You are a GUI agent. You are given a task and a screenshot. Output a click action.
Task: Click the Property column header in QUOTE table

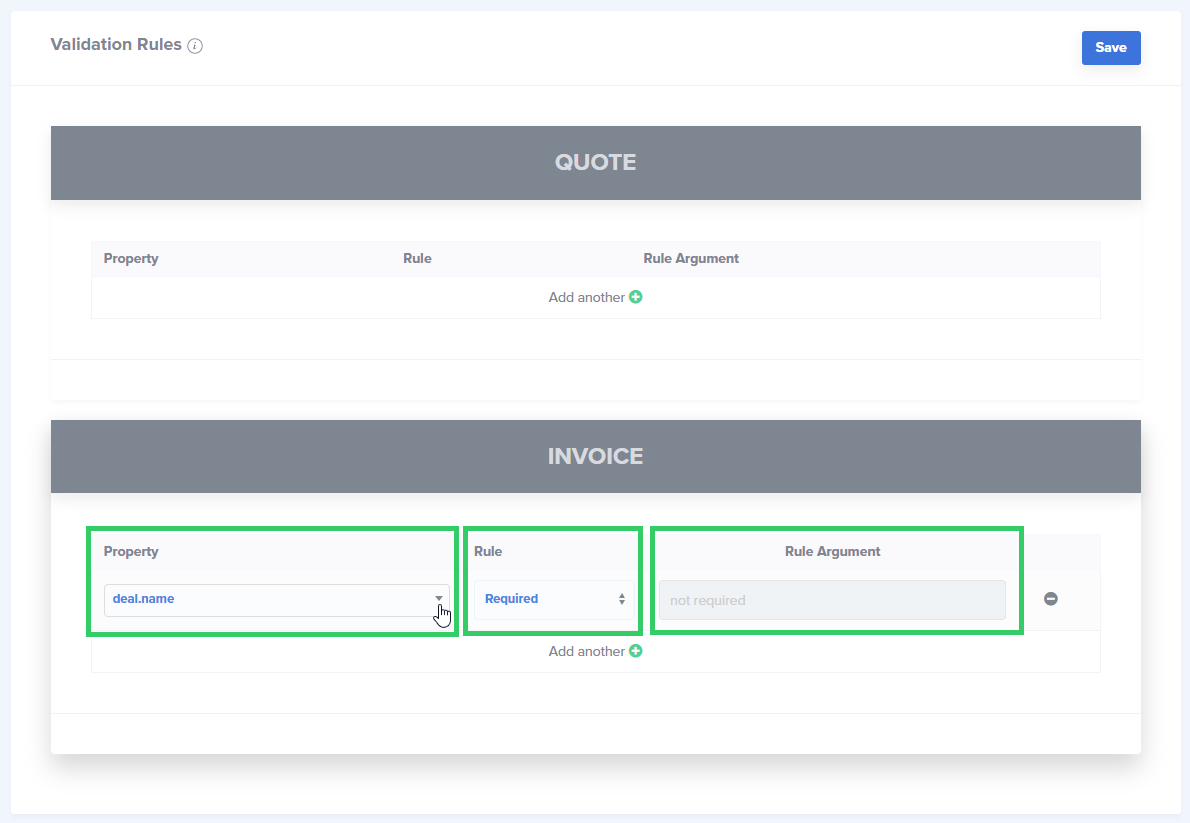pos(131,258)
